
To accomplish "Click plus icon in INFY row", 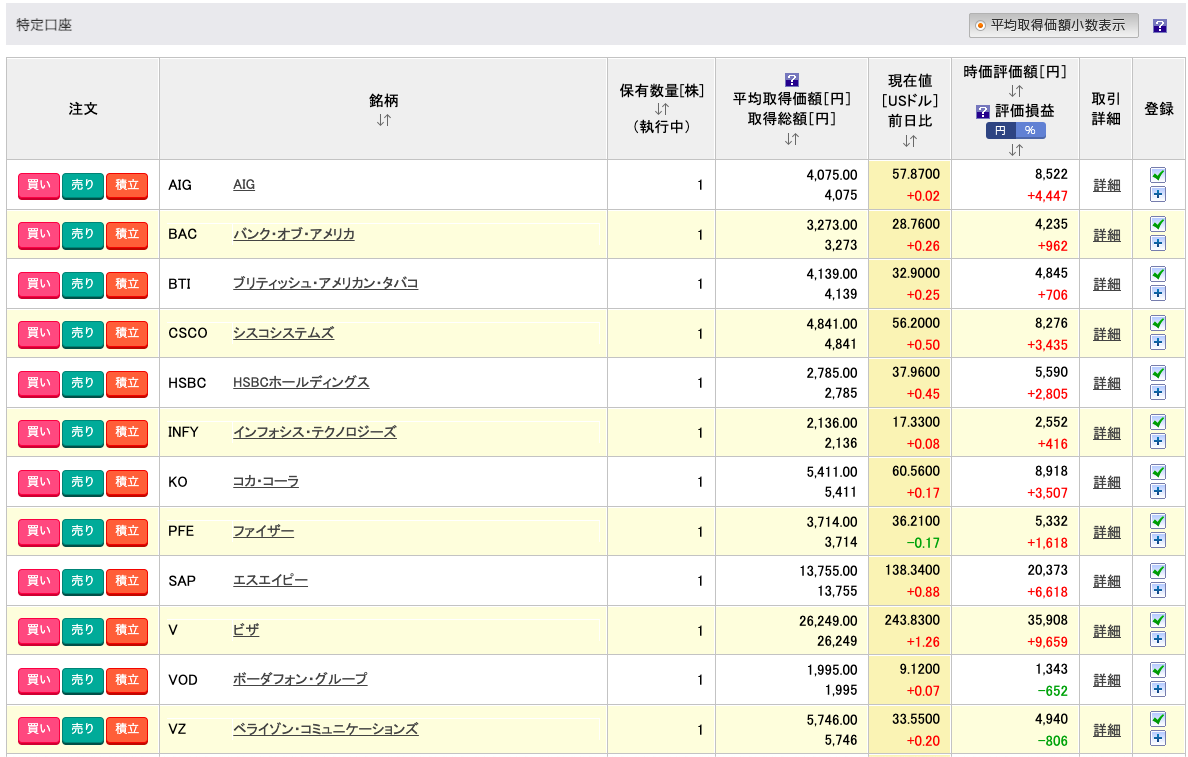I will click(x=1158, y=441).
